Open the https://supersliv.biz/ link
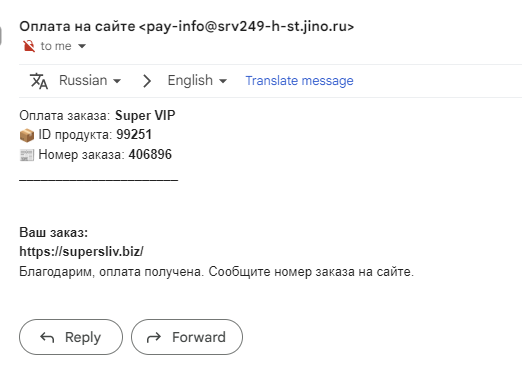The width and height of the screenshot is (522, 374). (81, 251)
